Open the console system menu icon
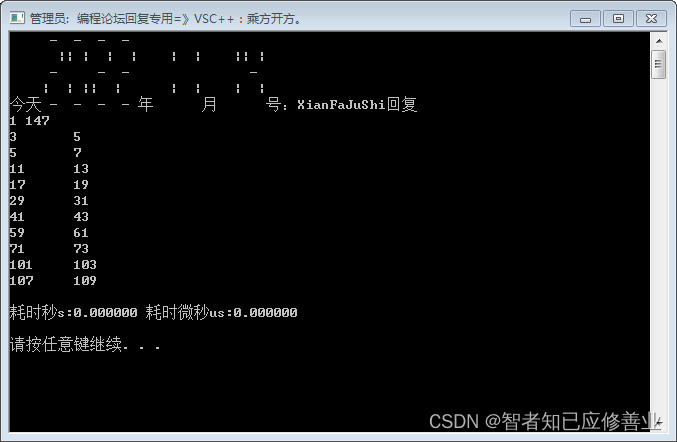Viewport: 677px width, 442px height. coord(17,18)
